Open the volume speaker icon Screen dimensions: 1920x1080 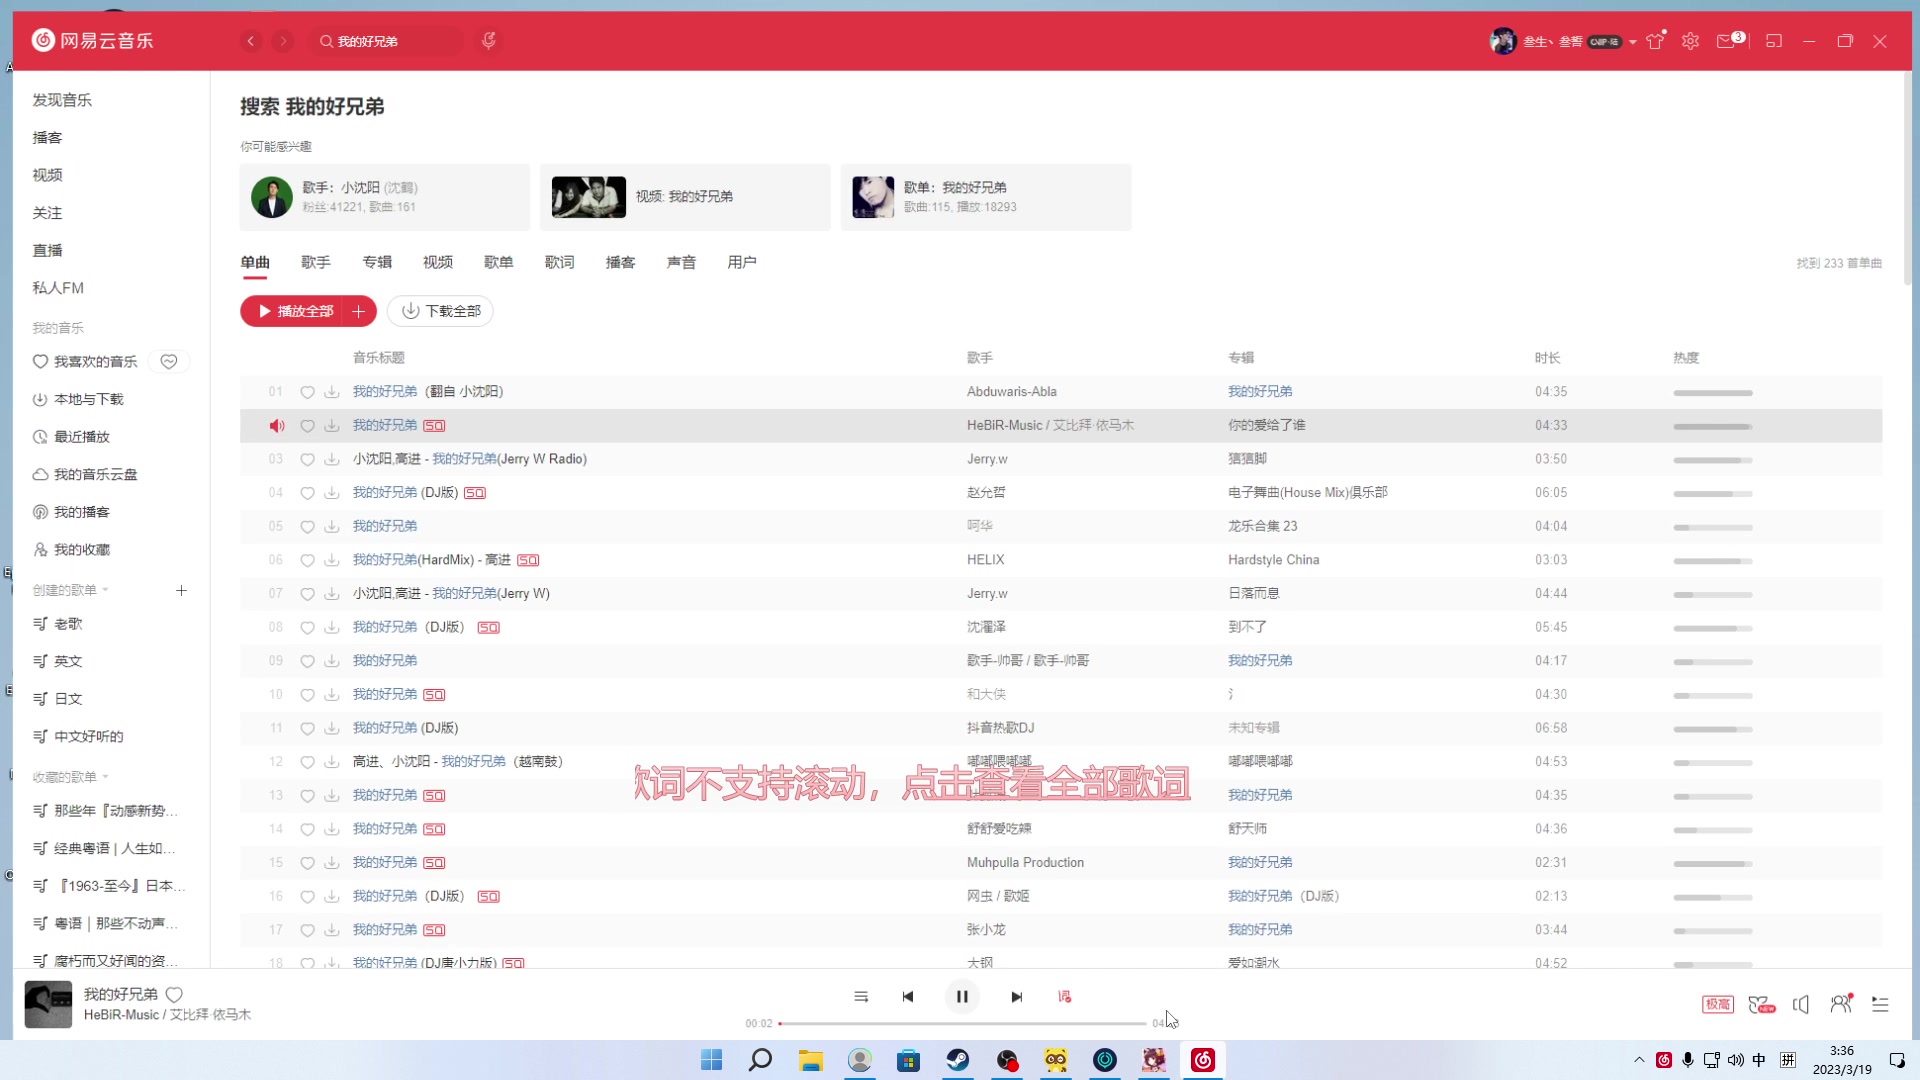[x=1801, y=1005]
